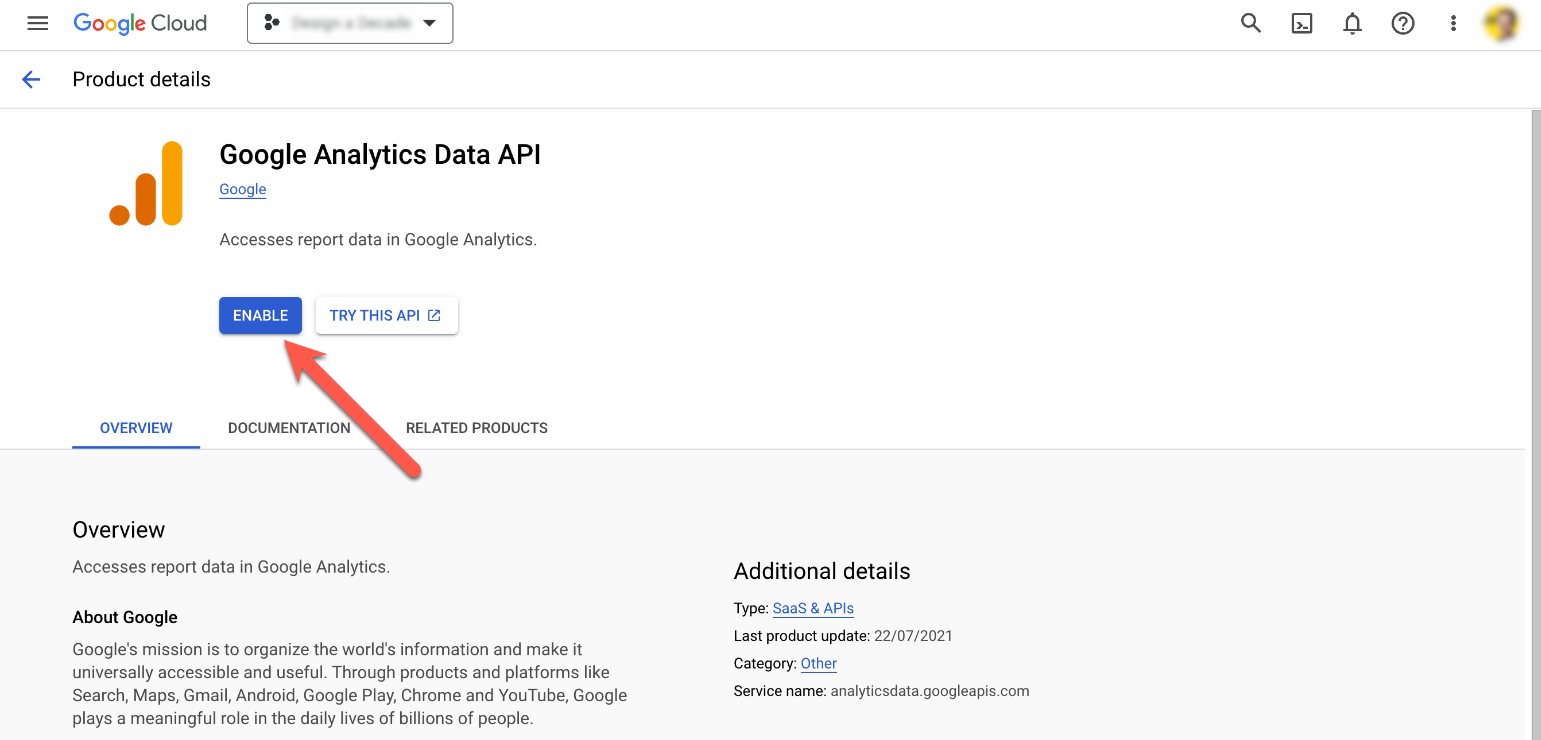Activate Cloud Shell terminal icon
This screenshot has height=740, width=1541.
coord(1302,23)
